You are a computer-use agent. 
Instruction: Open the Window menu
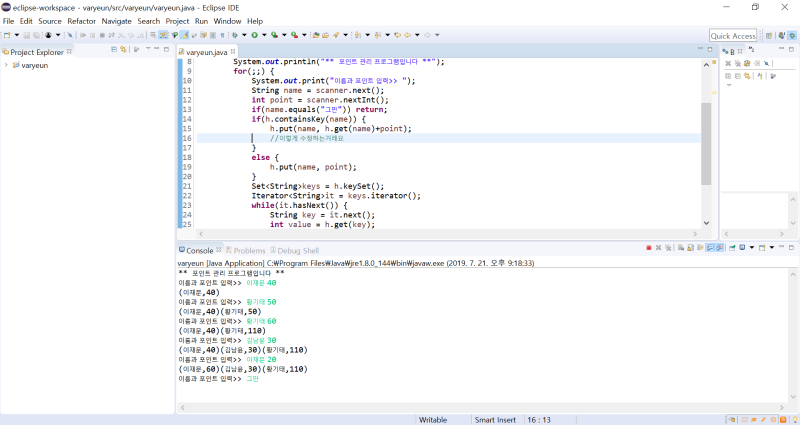[x=227, y=21]
